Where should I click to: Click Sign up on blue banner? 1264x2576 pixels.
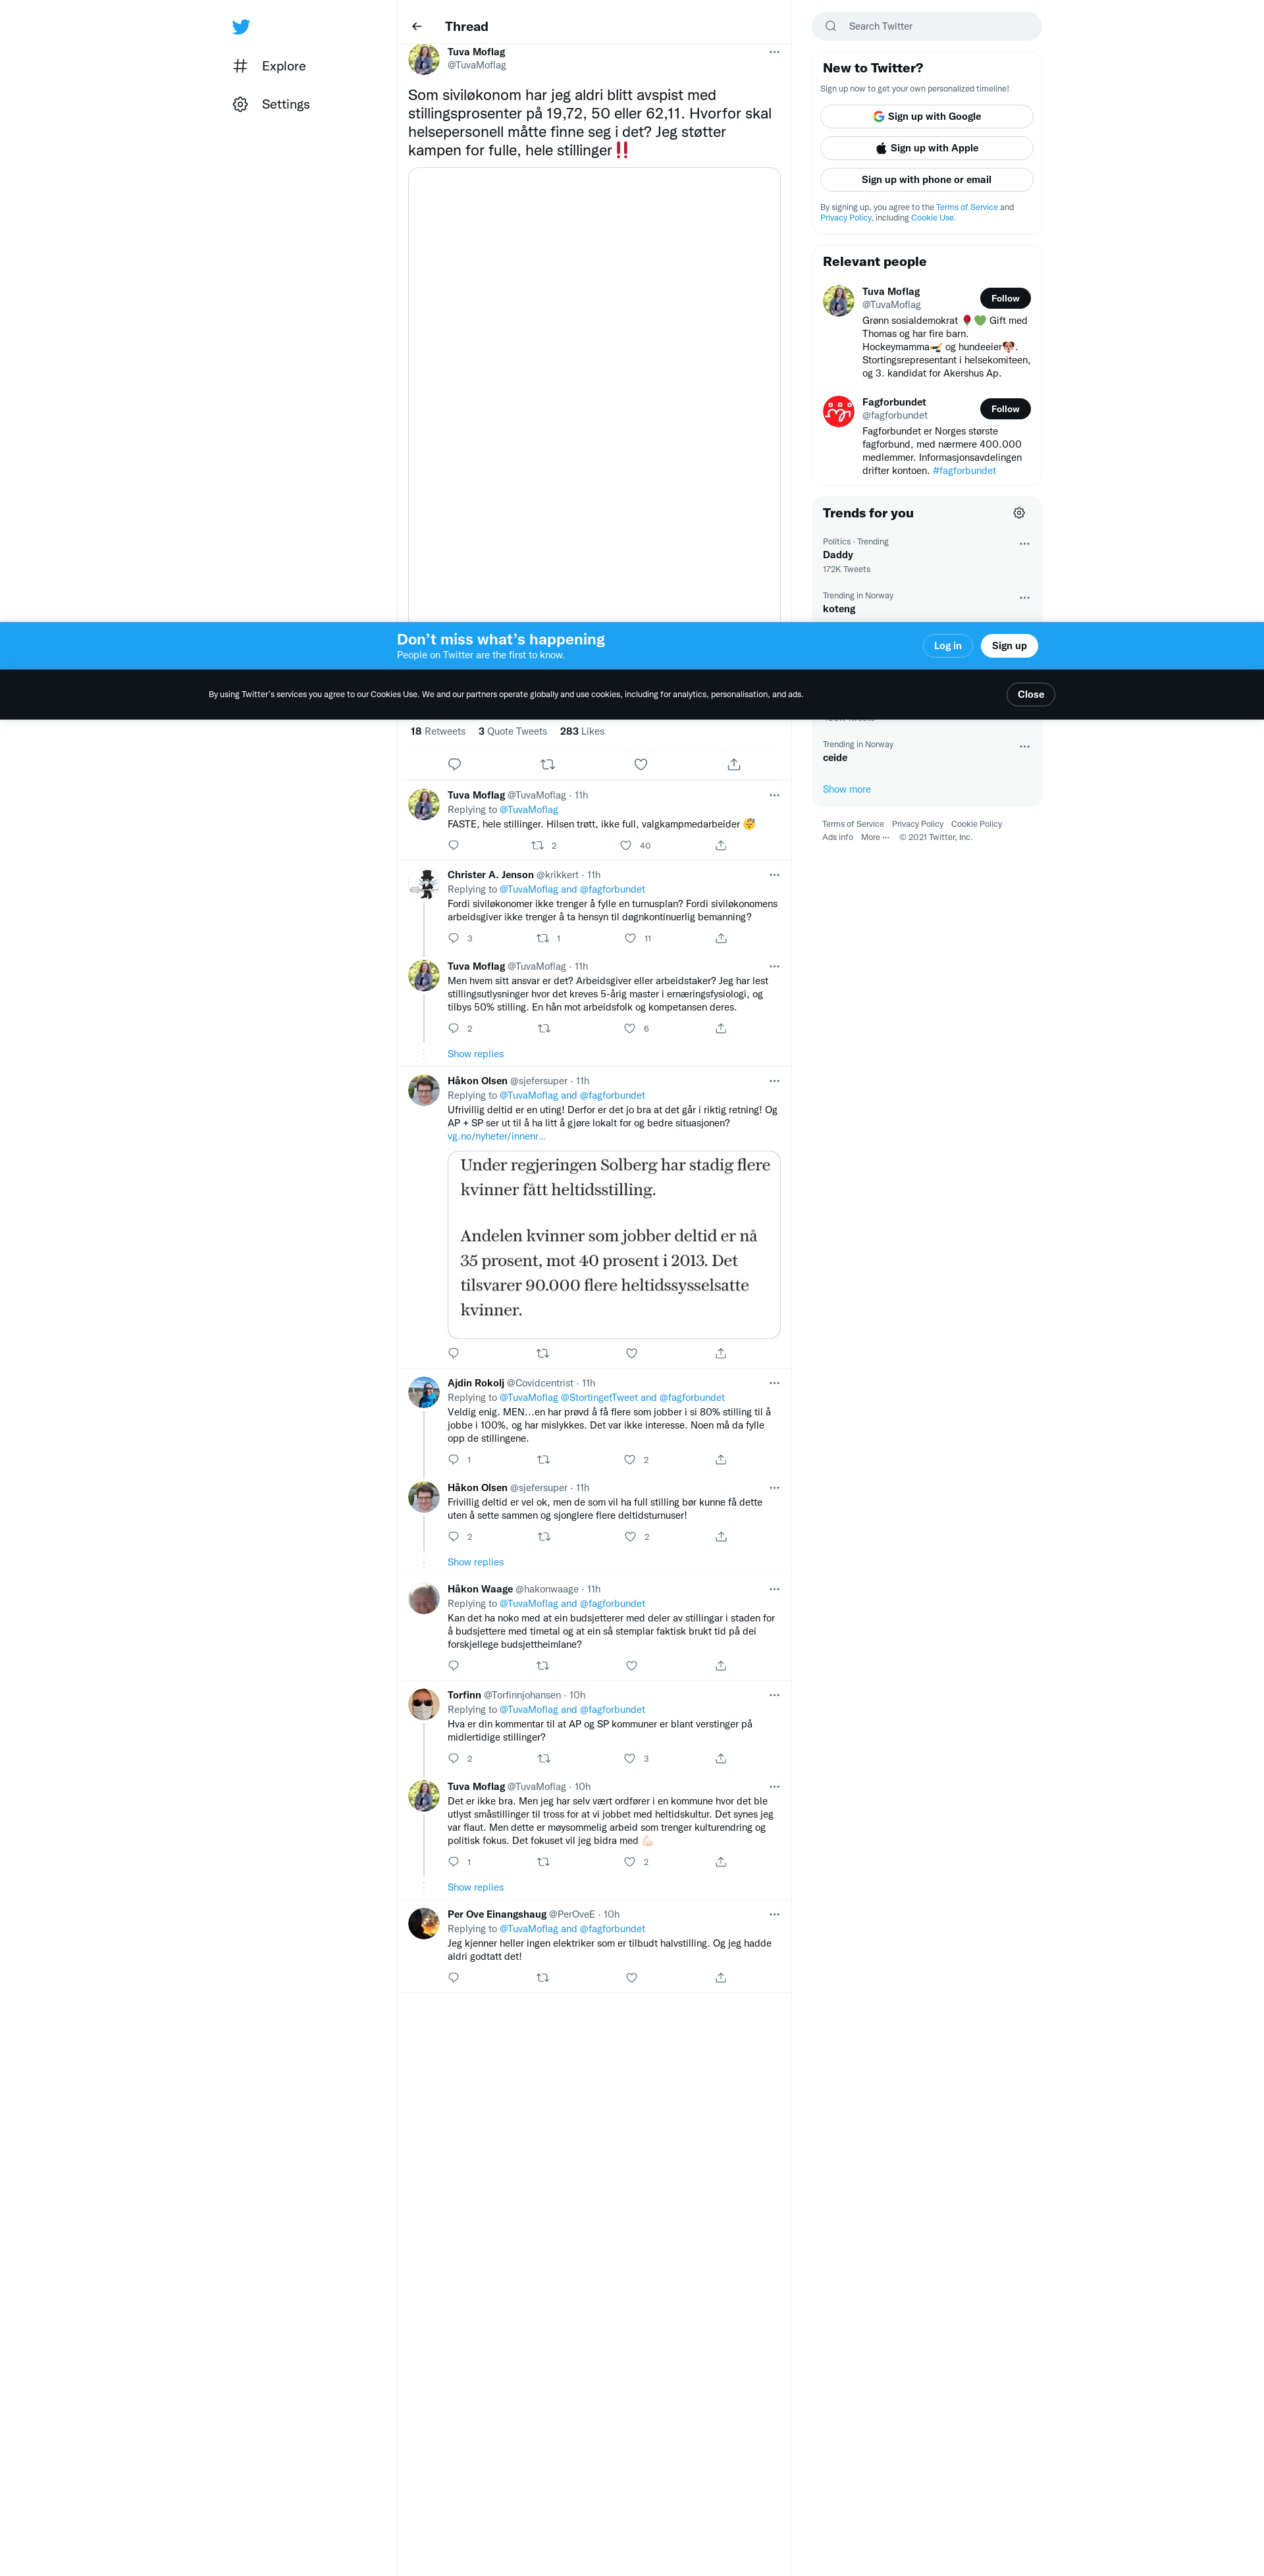point(1009,646)
